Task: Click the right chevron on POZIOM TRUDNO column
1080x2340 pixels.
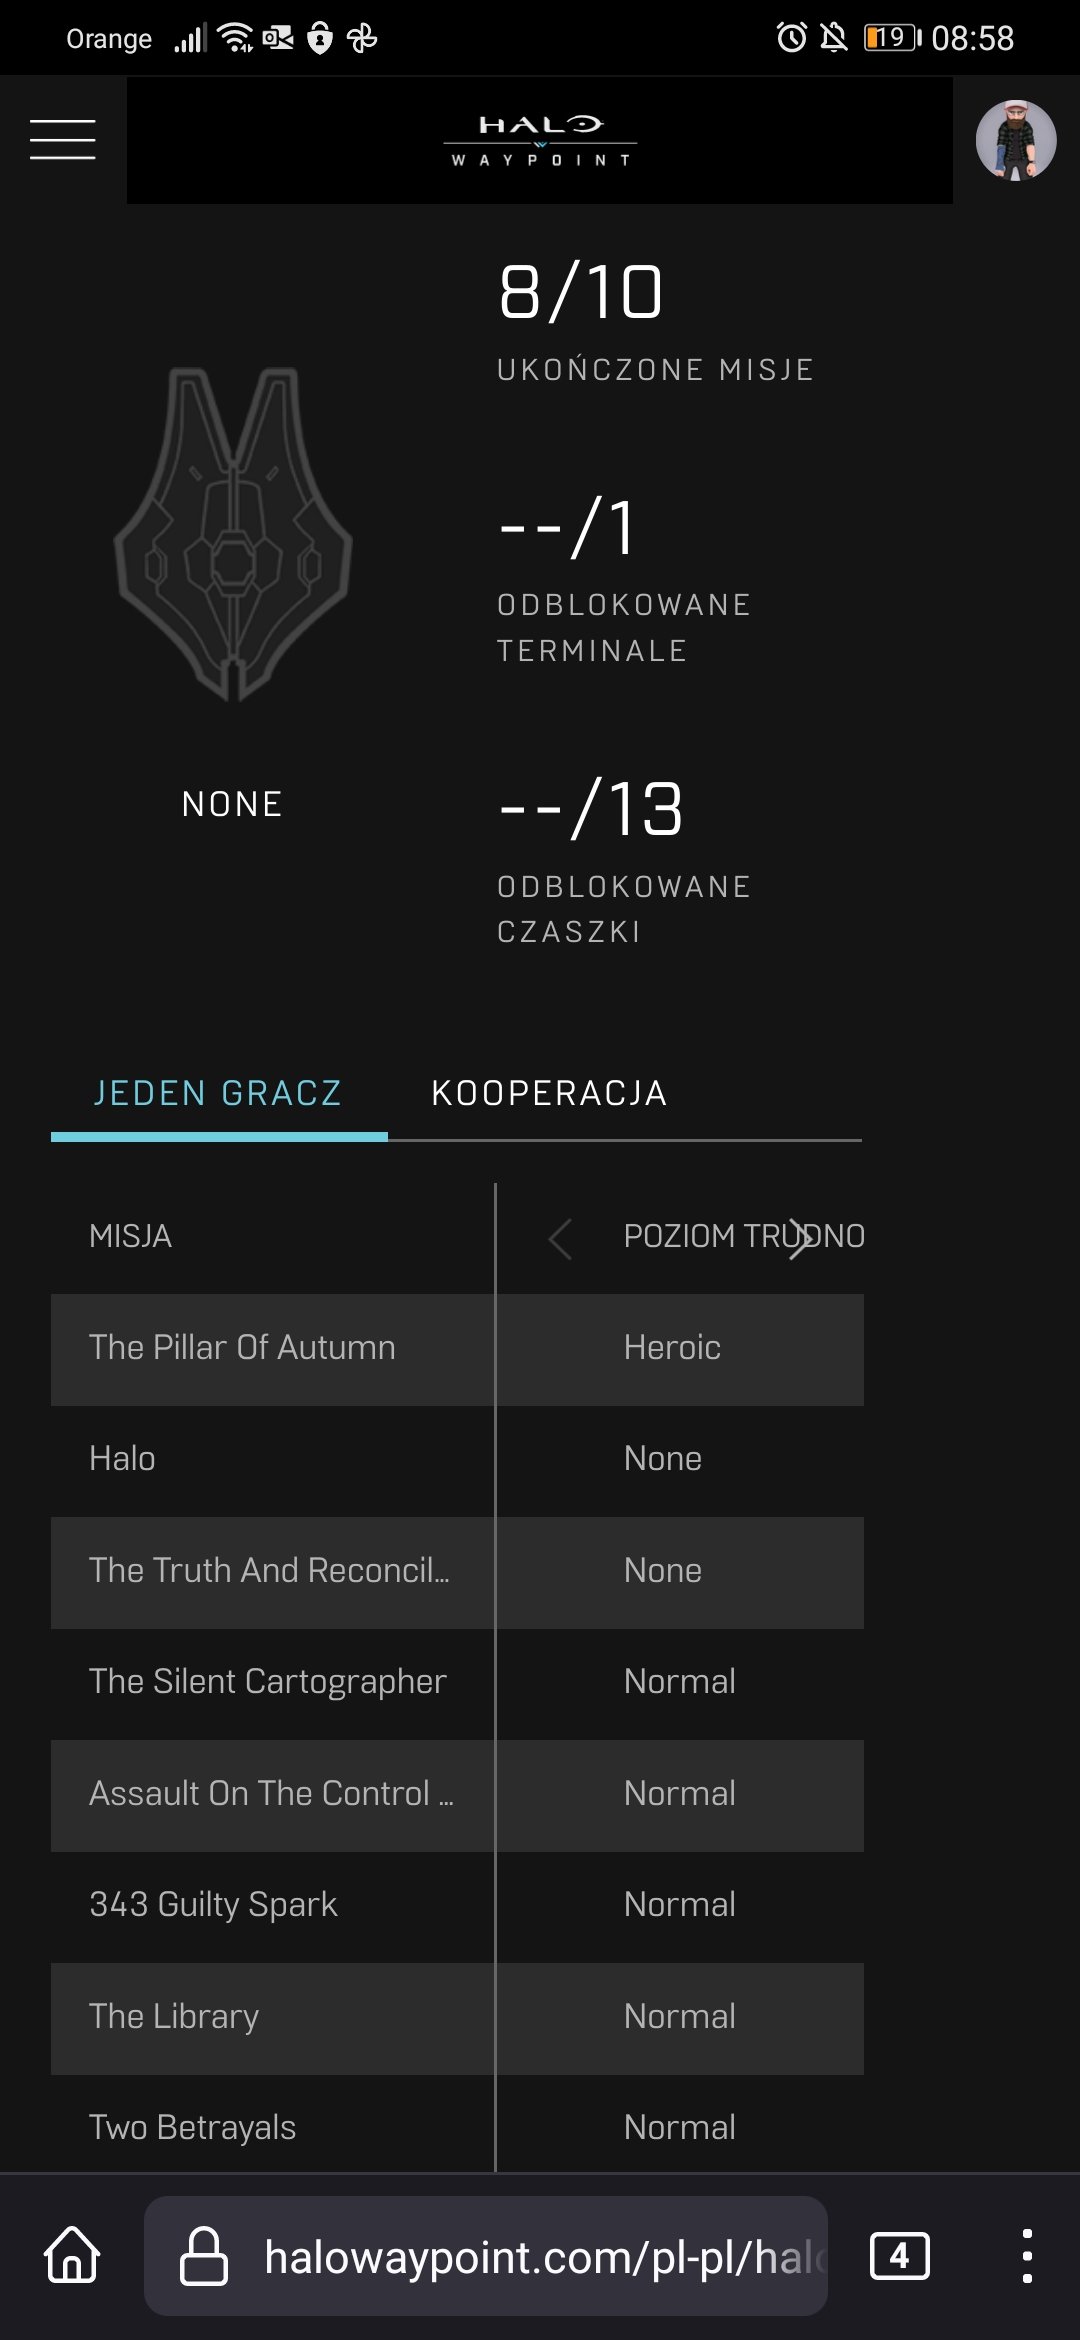Action: pyautogui.click(x=798, y=1239)
